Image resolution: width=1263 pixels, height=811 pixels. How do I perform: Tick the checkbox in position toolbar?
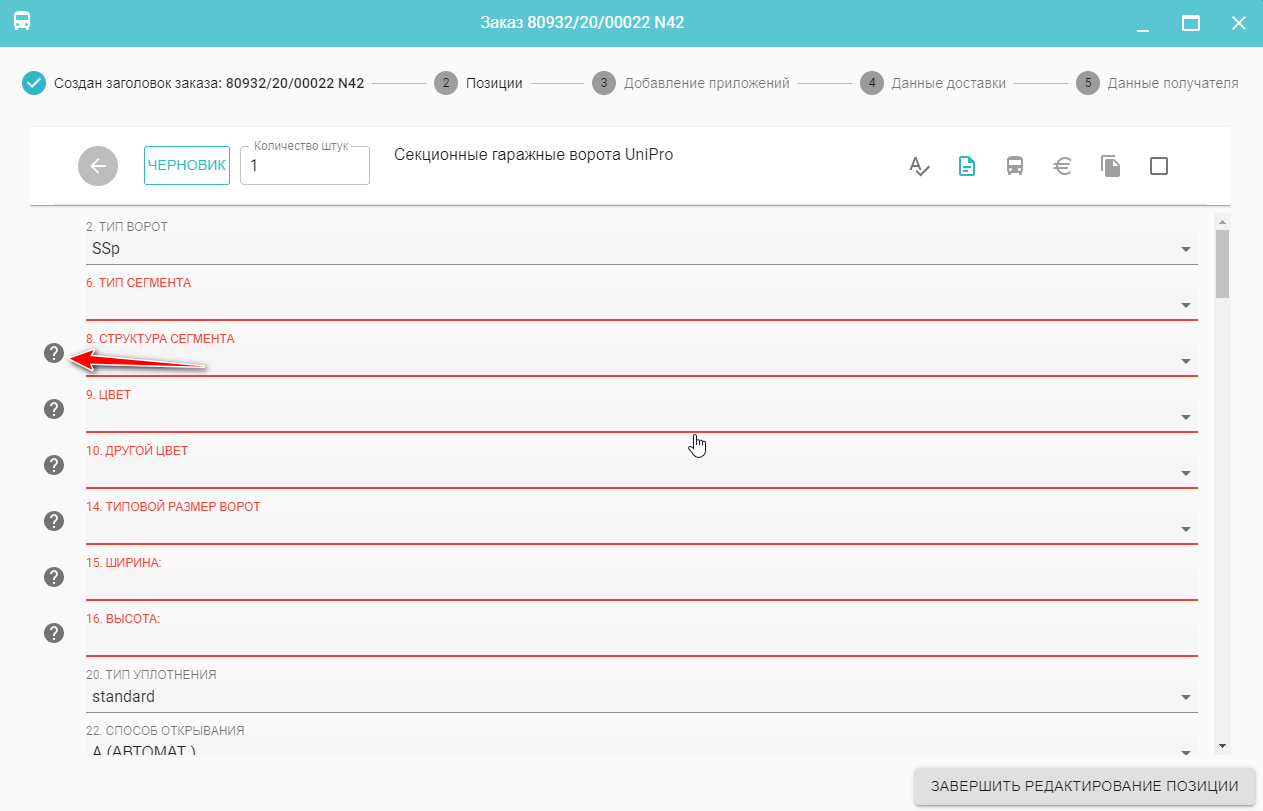coord(1159,166)
